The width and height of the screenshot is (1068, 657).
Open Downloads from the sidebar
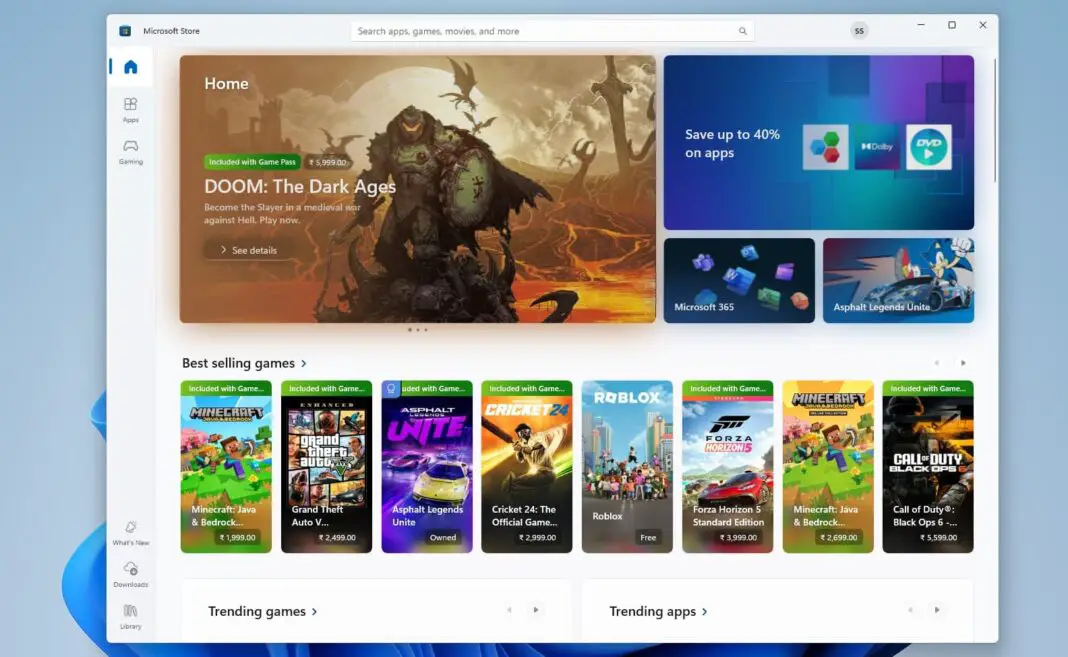(x=130, y=576)
